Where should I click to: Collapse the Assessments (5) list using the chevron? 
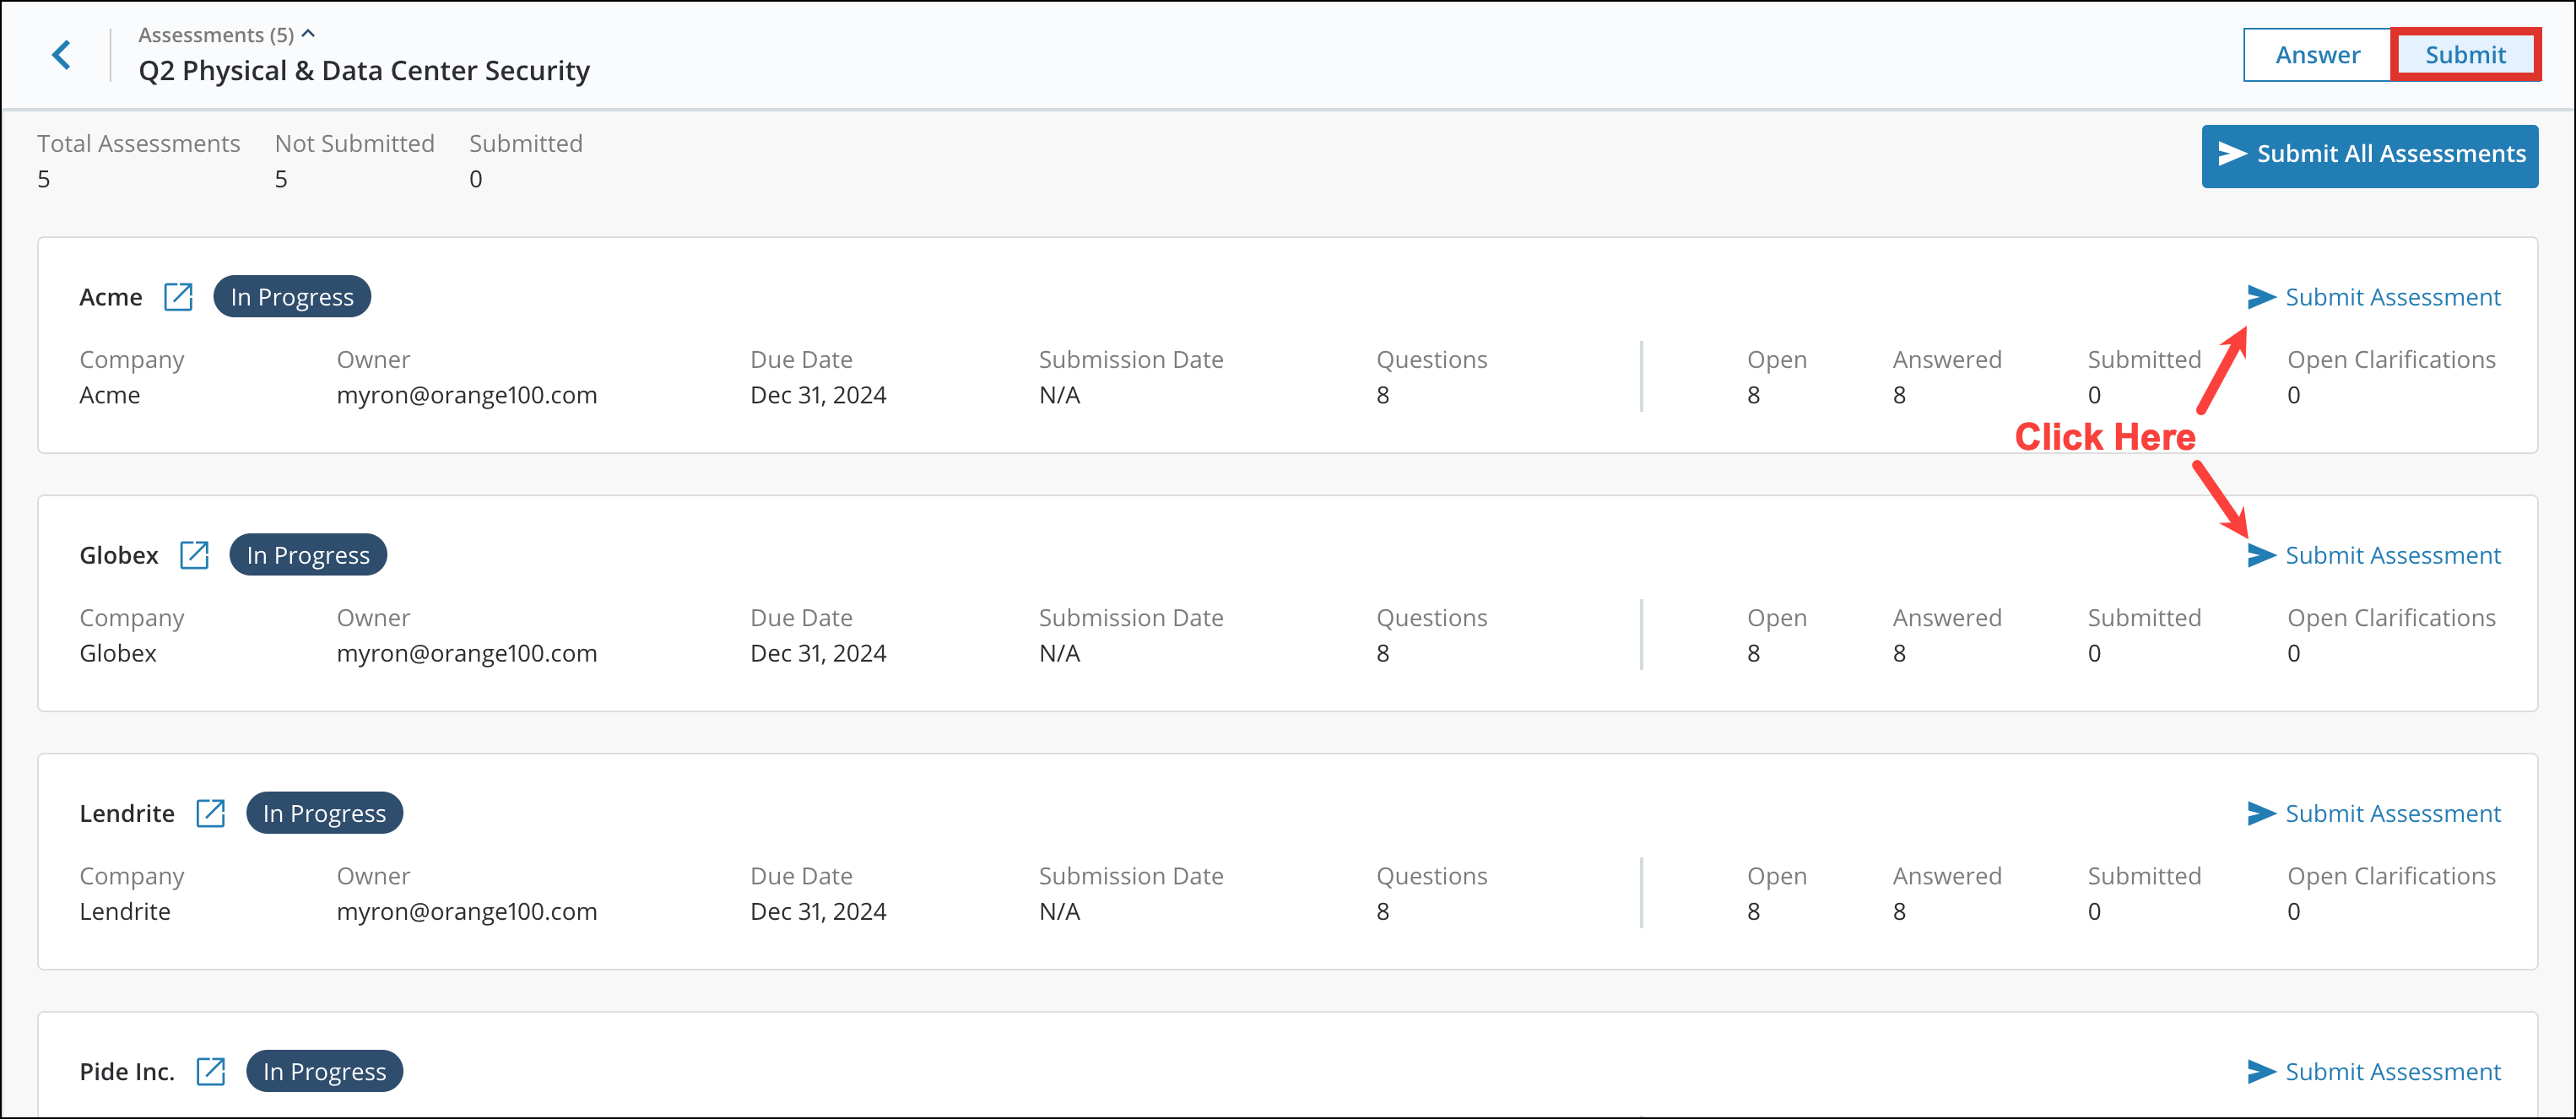coord(309,32)
